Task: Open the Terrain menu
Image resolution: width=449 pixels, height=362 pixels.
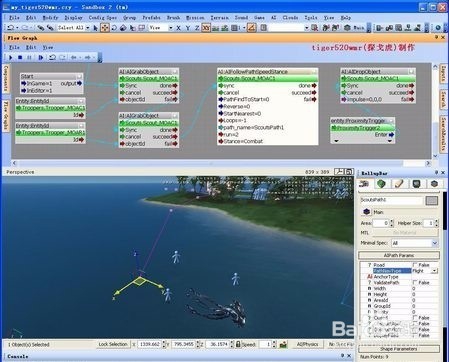Action: pos(219,17)
